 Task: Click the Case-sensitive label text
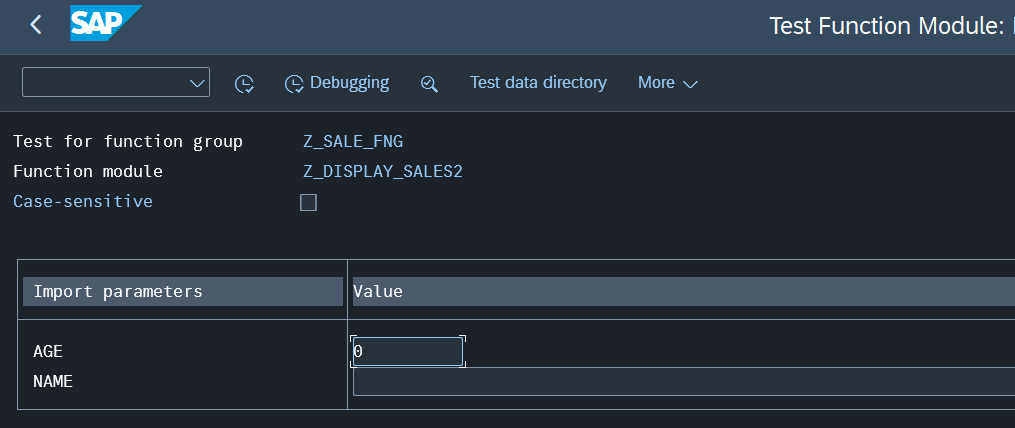[x=83, y=201]
